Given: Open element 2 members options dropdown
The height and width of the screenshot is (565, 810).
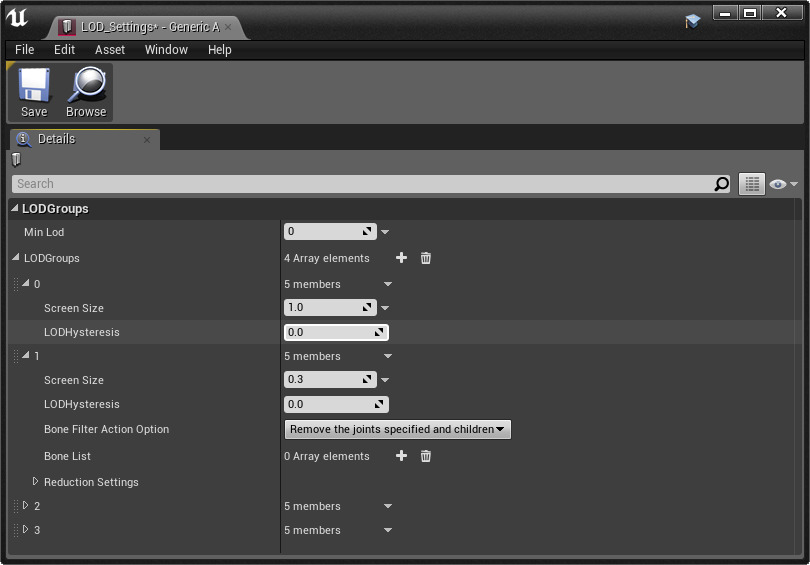Looking at the screenshot, I should tap(388, 506).
